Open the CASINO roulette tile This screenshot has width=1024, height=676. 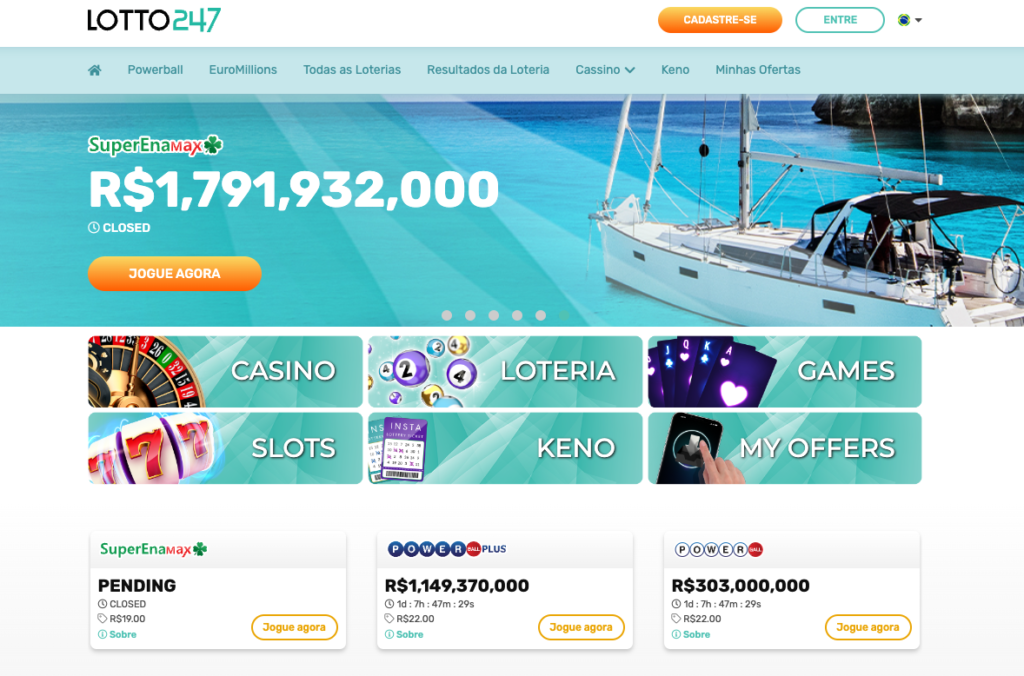(x=225, y=372)
